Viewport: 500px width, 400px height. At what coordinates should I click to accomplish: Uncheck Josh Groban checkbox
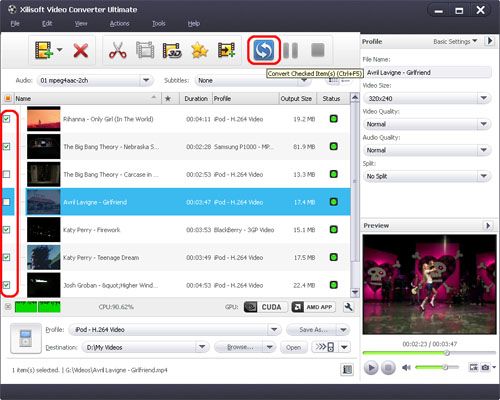[x=6, y=285]
